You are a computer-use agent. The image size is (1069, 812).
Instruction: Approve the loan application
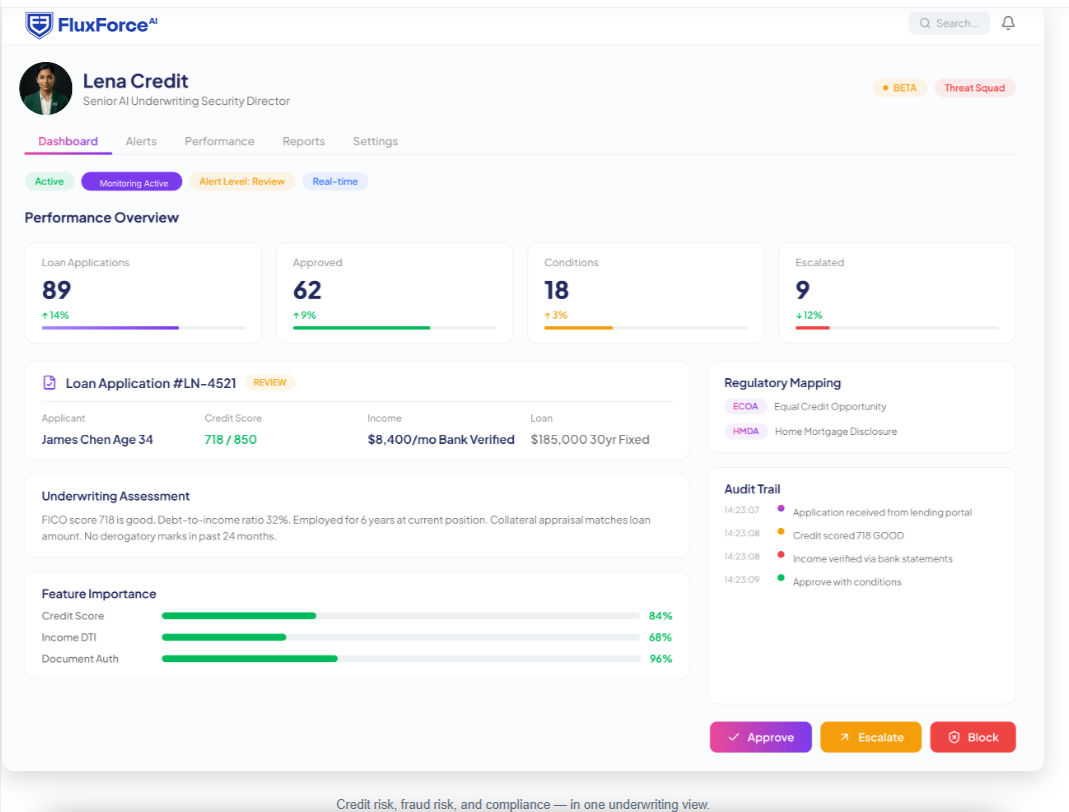760,737
